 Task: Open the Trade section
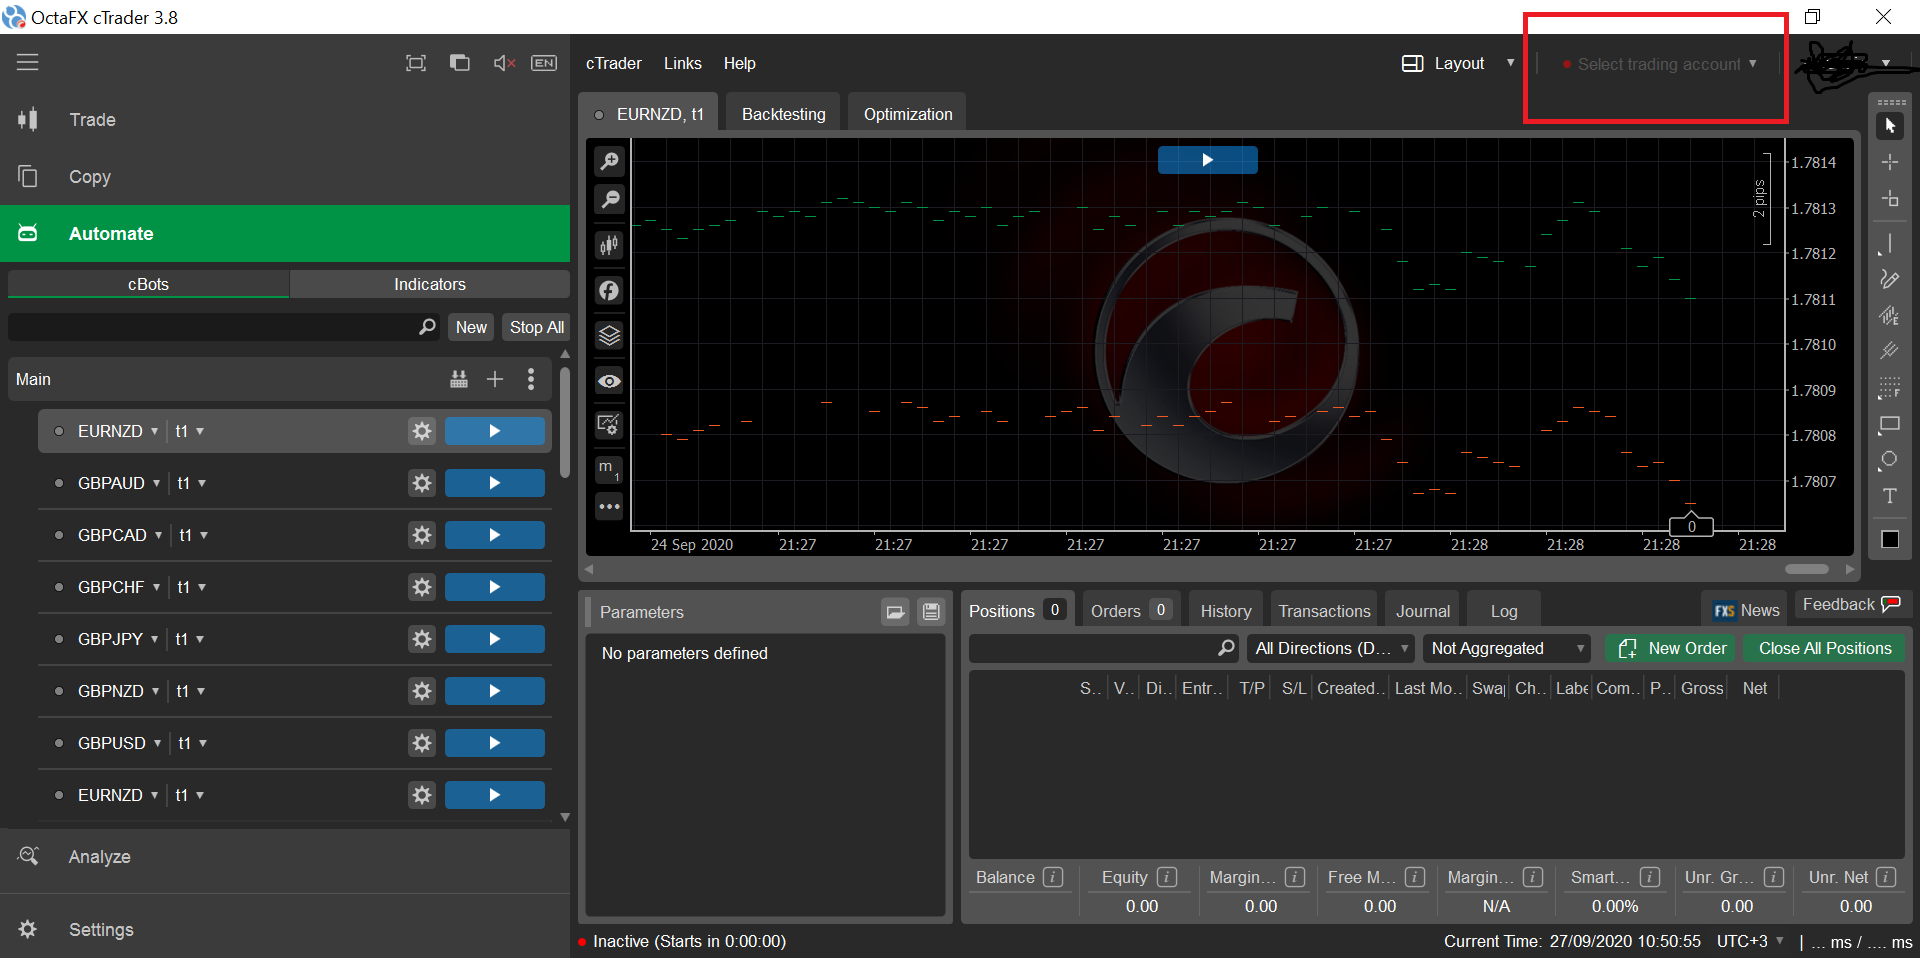point(285,120)
